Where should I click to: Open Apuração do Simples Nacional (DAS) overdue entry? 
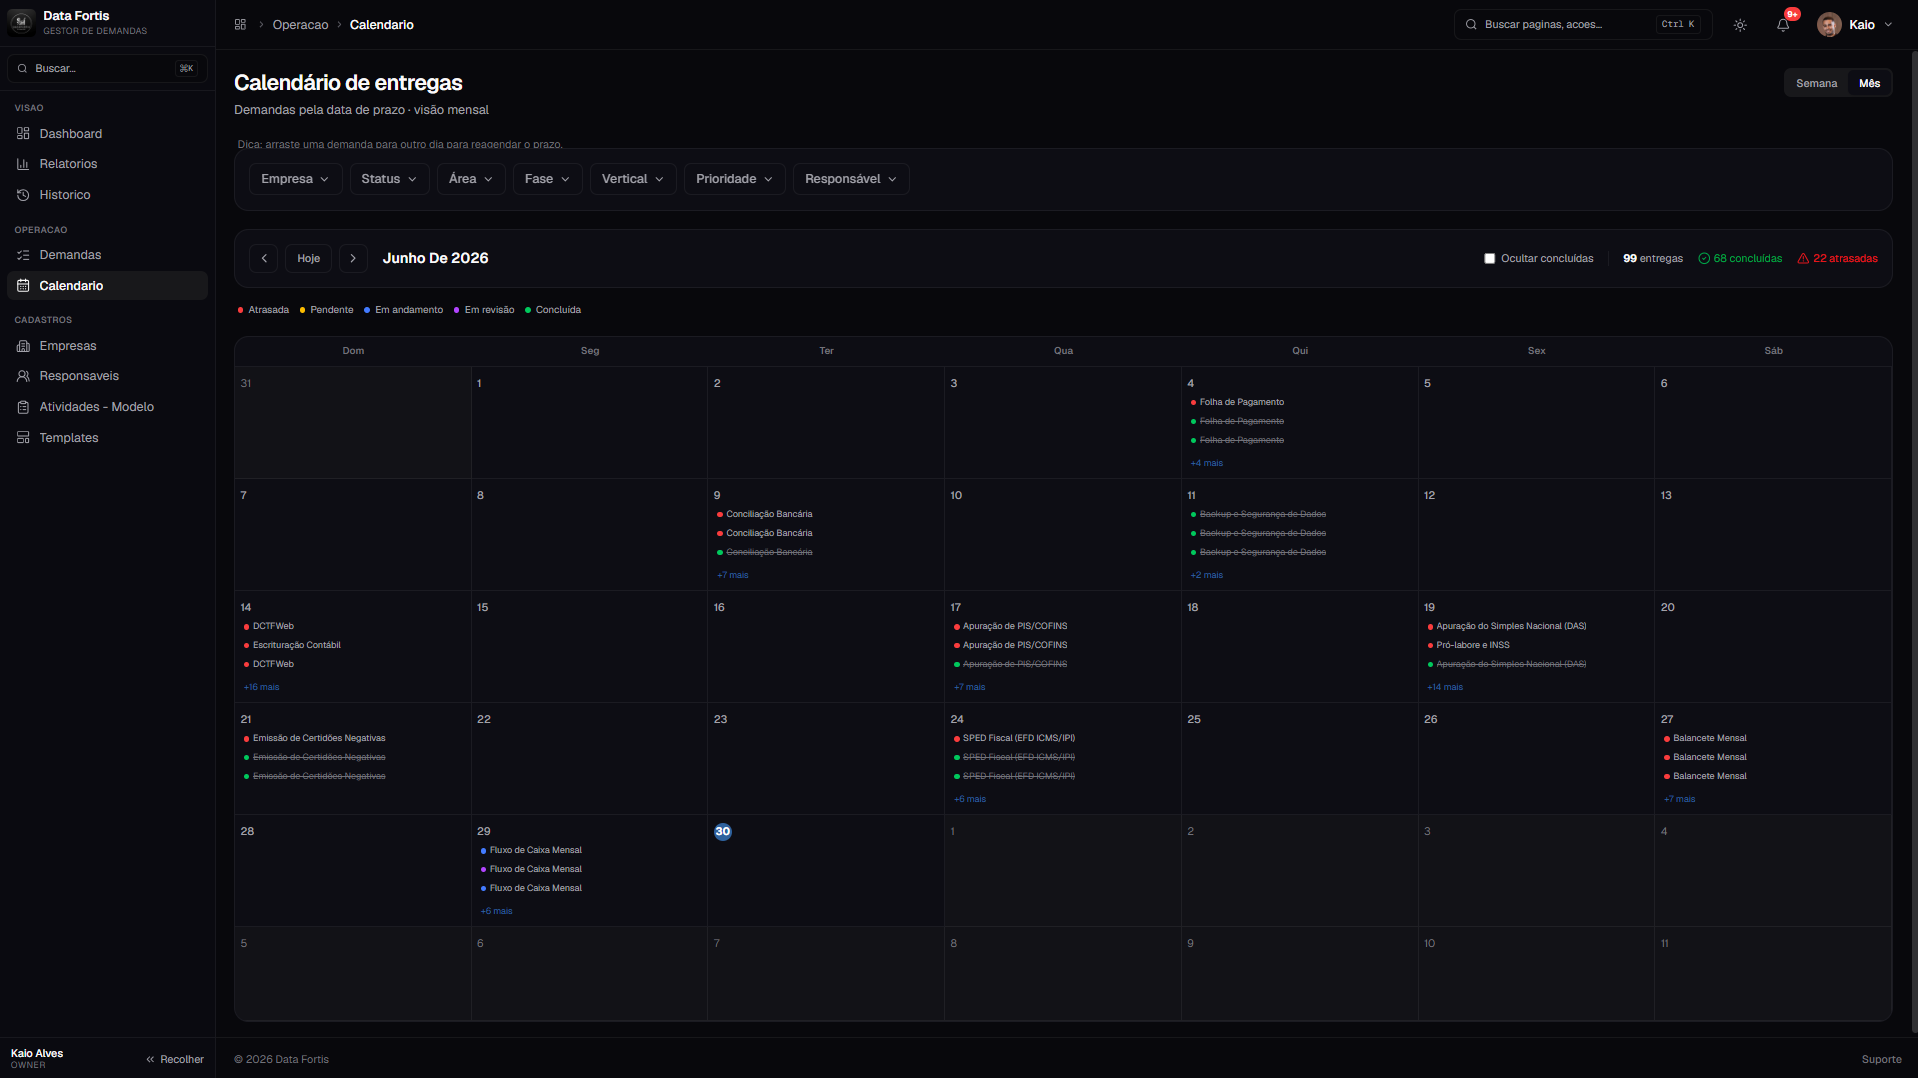click(x=1510, y=626)
